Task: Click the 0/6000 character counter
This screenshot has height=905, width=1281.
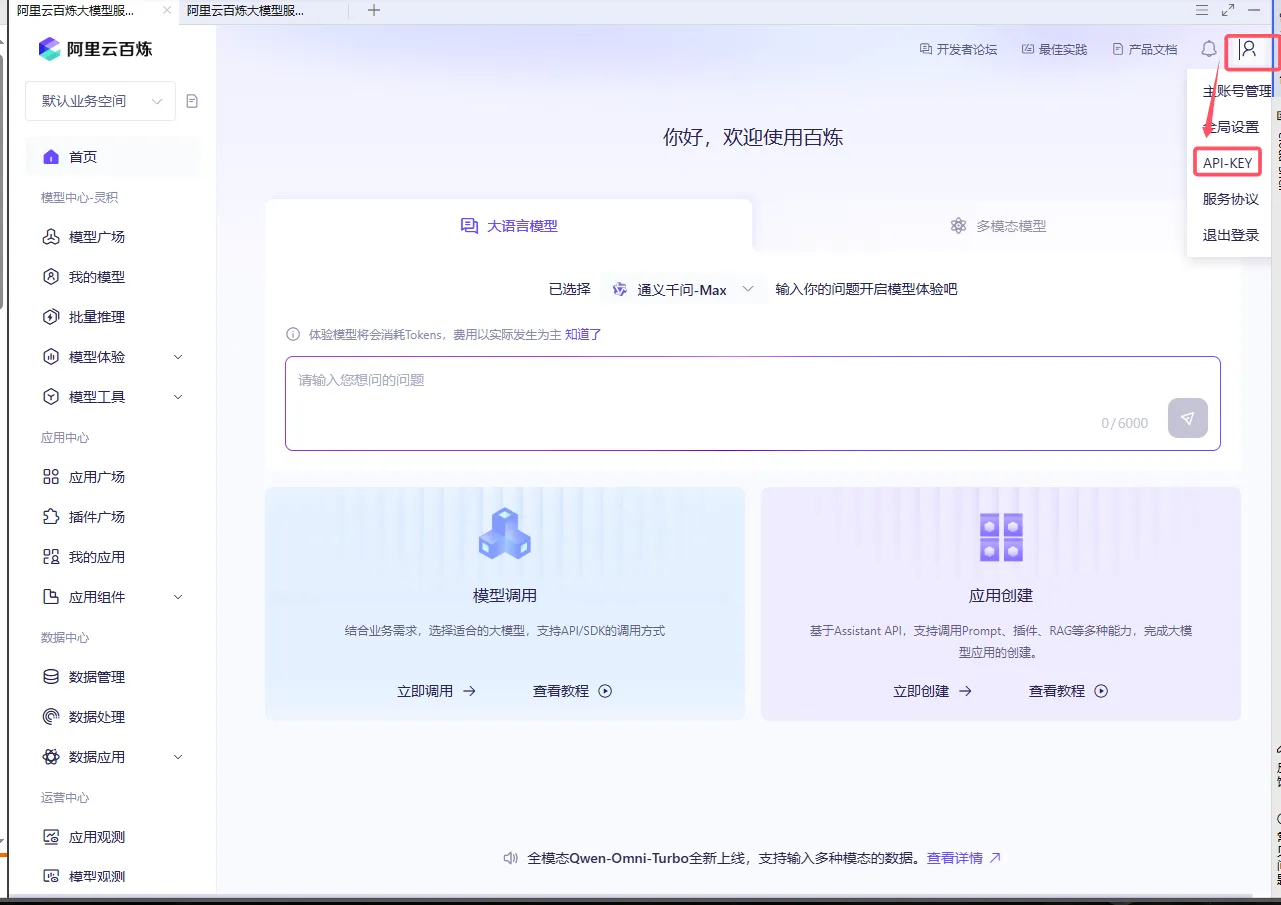Action: (x=1125, y=423)
